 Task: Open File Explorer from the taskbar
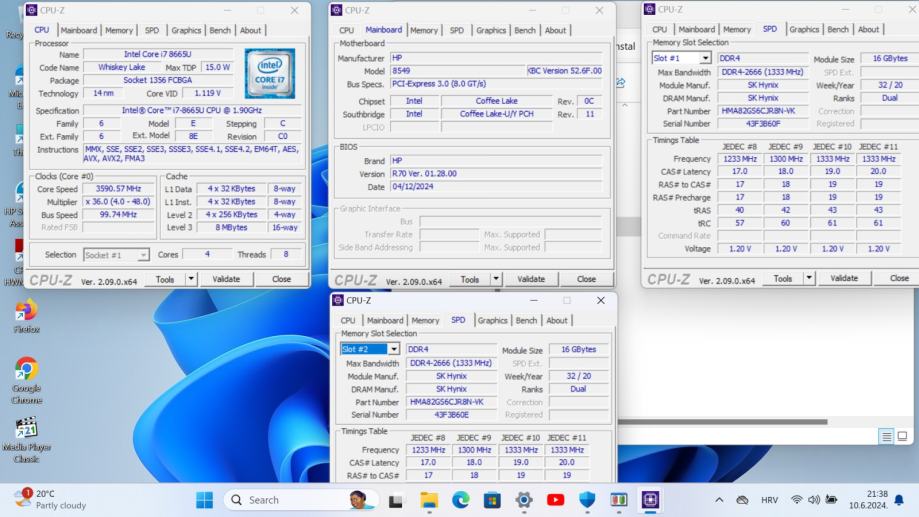tap(429, 500)
